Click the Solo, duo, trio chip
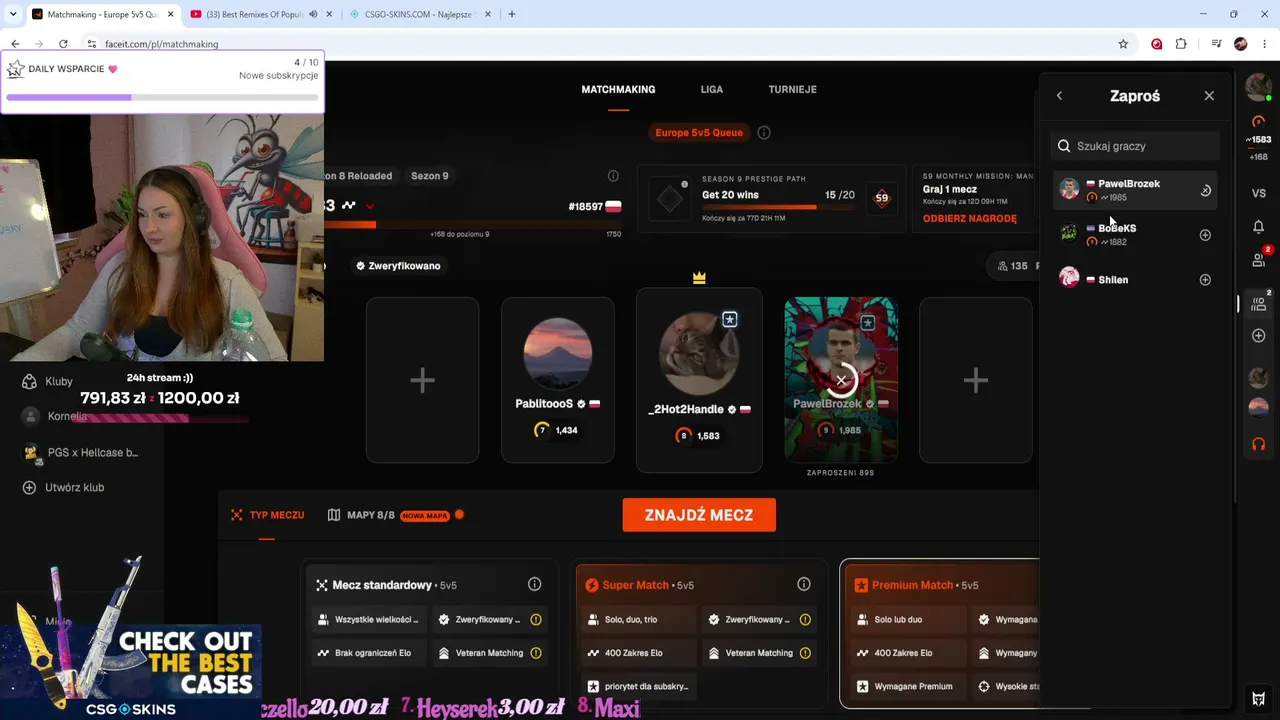 [640, 620]
